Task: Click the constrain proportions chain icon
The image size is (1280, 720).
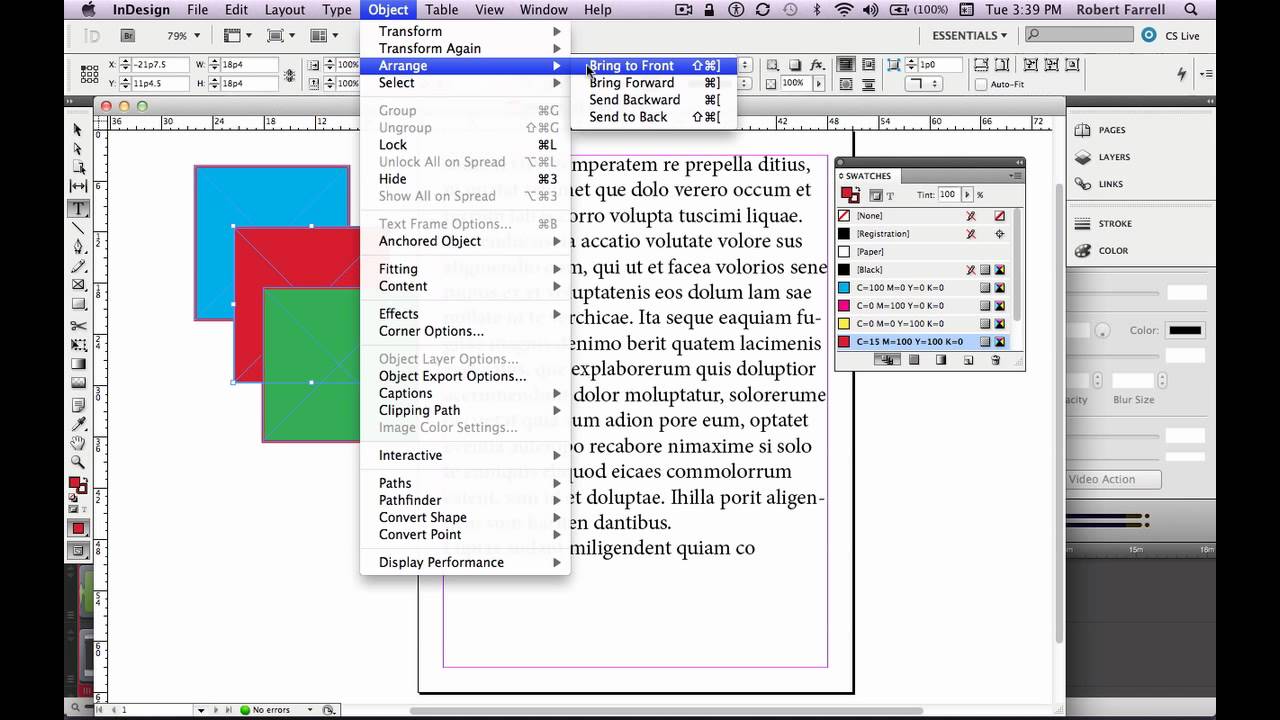Action: (290, 75)
